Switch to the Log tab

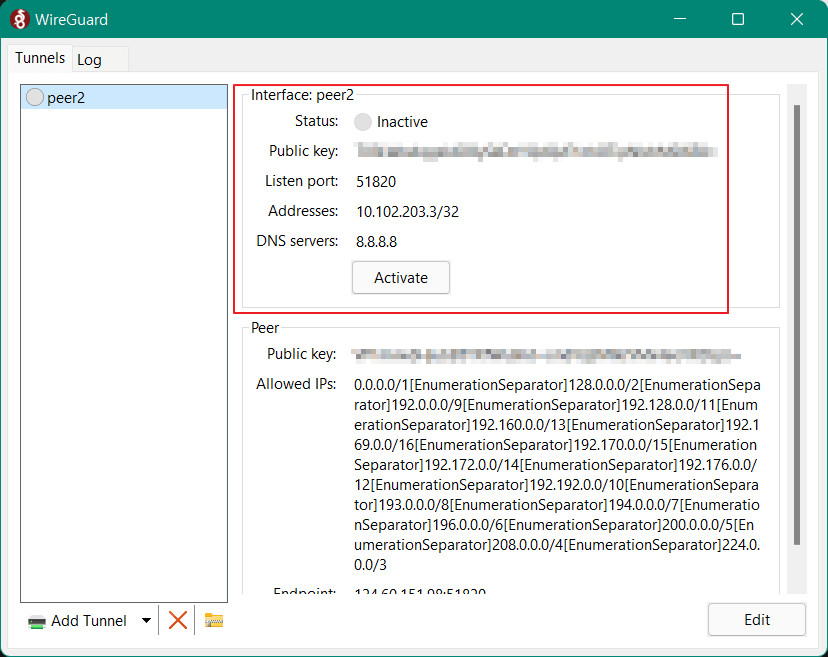100,60
